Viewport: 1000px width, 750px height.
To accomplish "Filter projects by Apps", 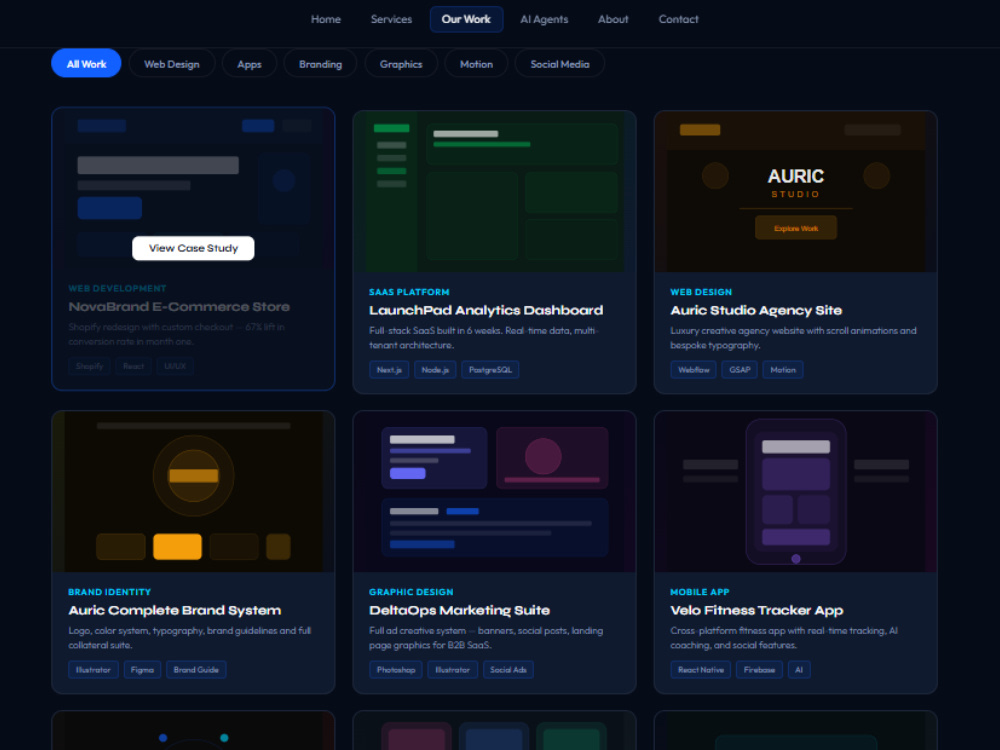I will [249, 64].
